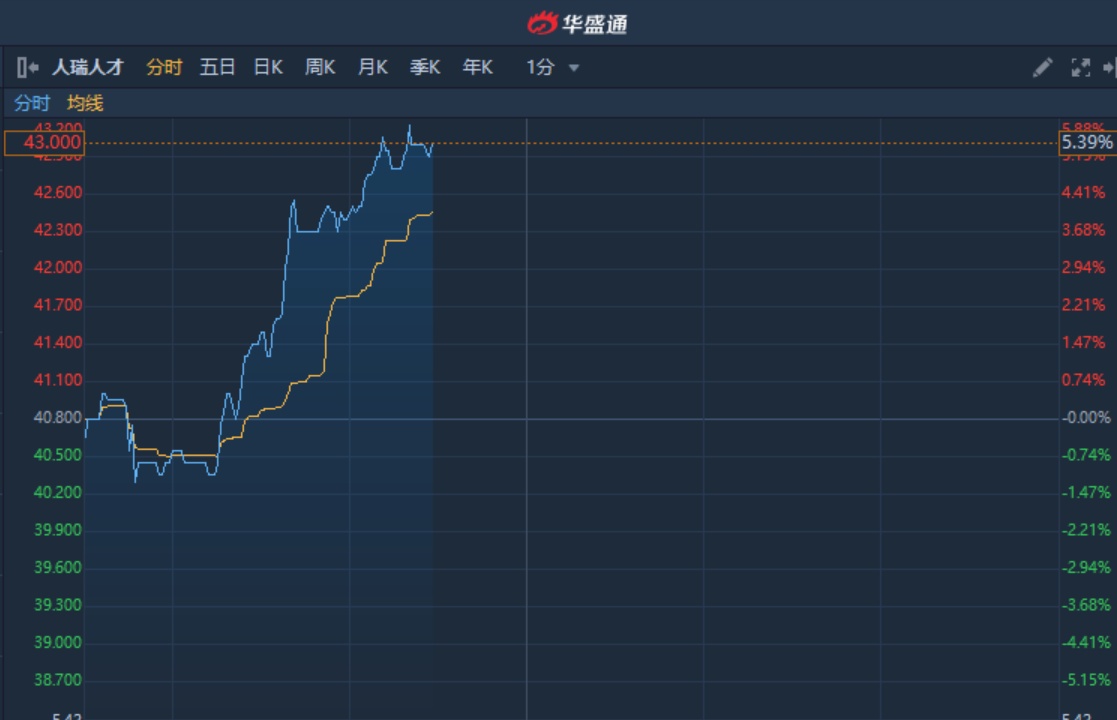Expand the dropdown arrow beside 1分

574,68
